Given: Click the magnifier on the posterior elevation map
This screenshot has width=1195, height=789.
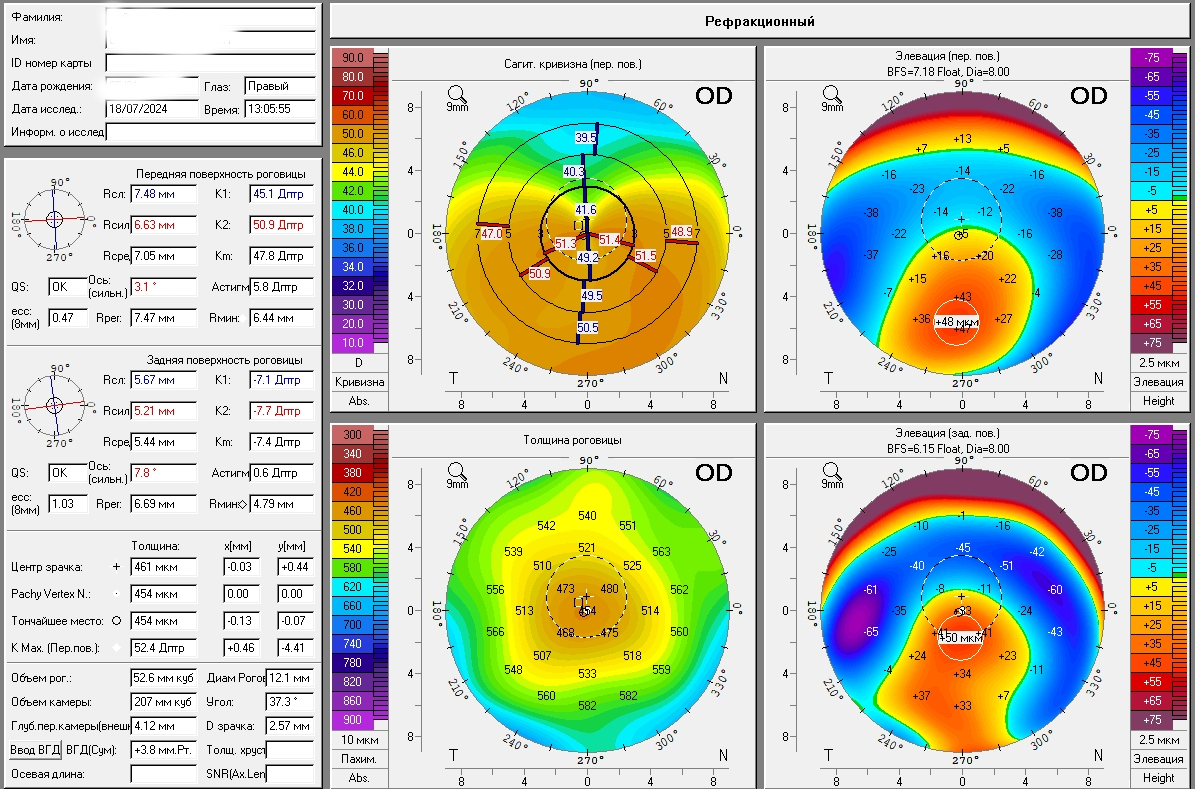Looking at the screenshot, I should coord(831,471).
